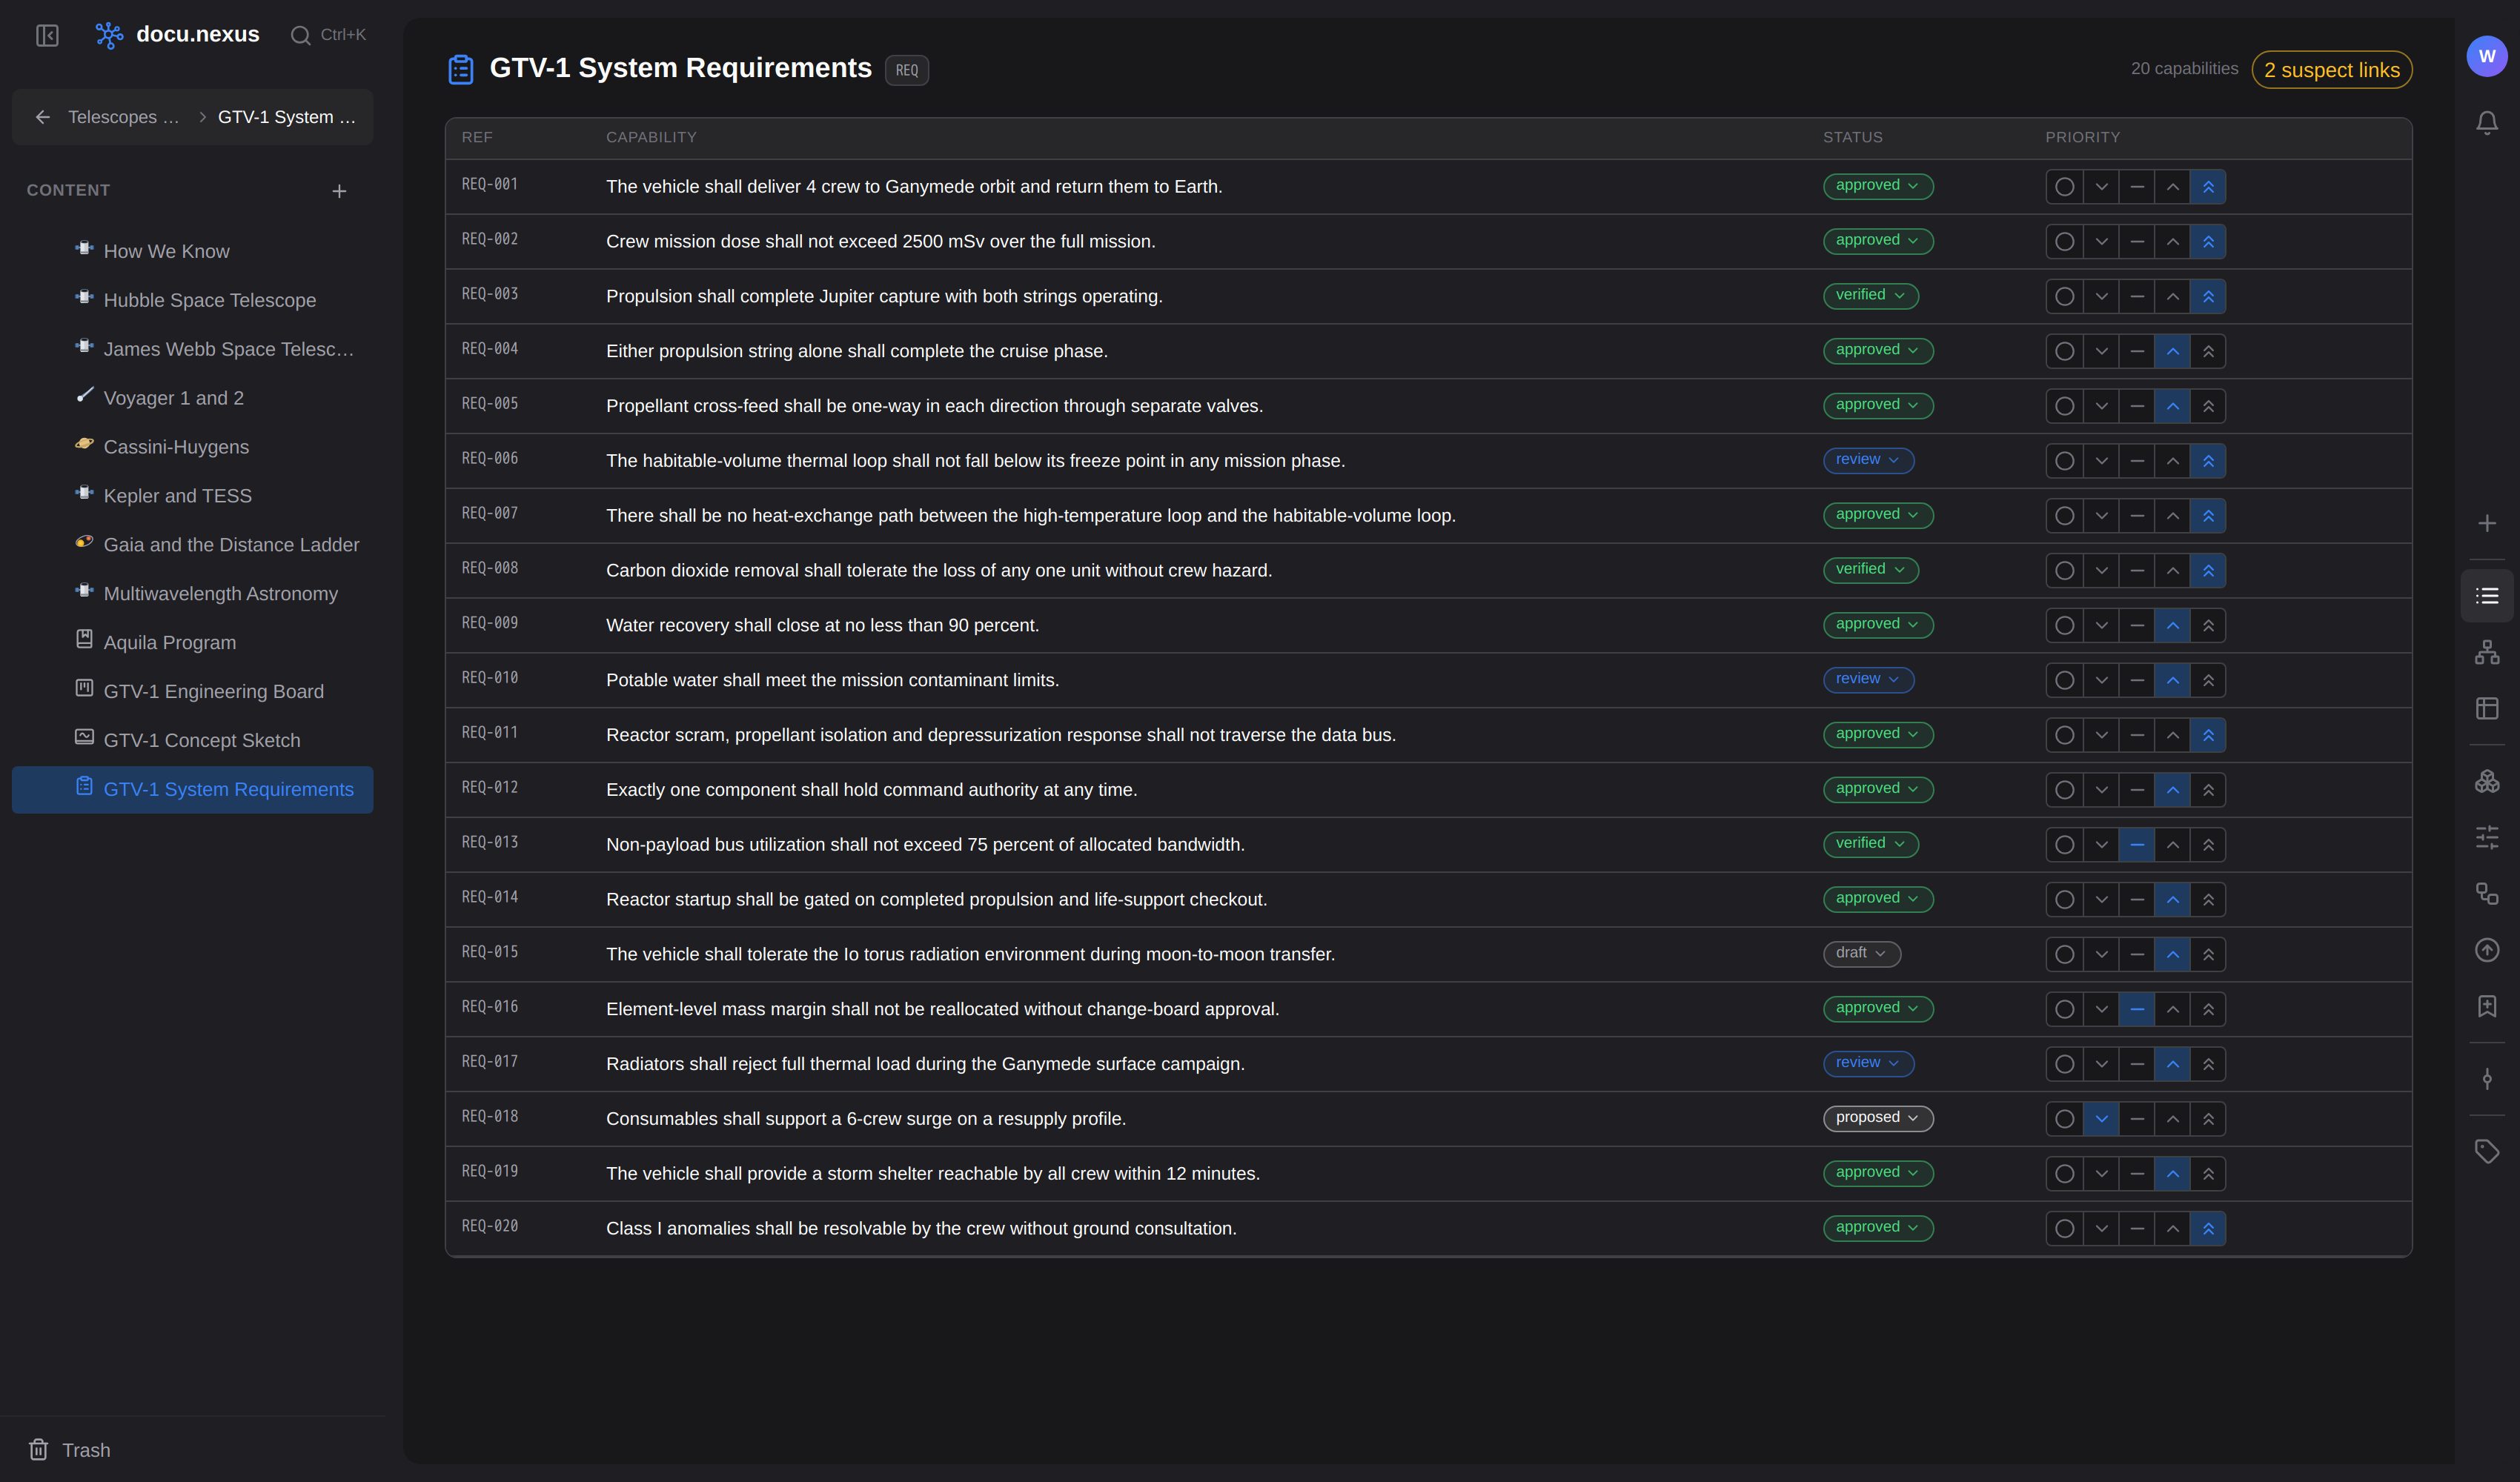
Task: Click the REQ-012 reference cell
Action: 490,788
